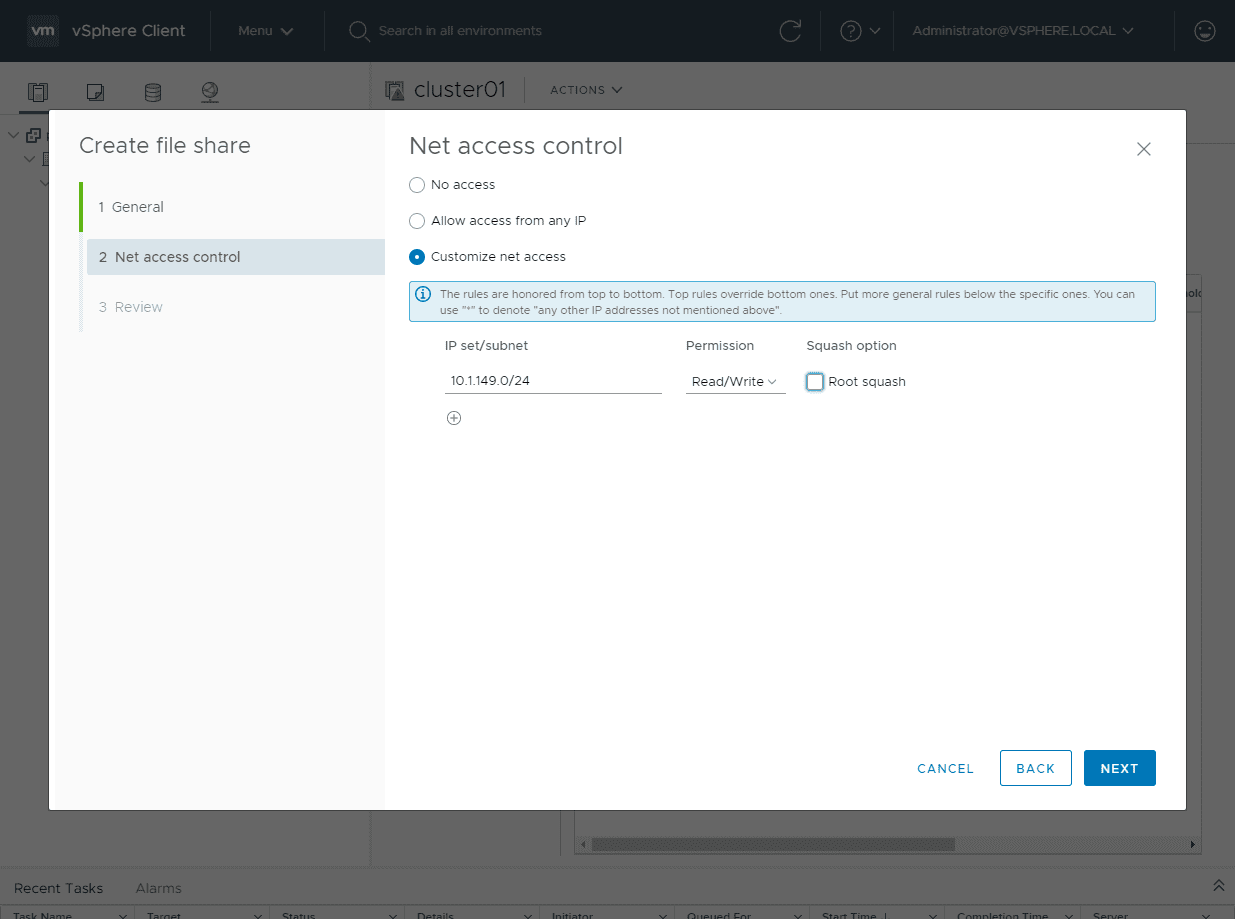Select the No access radio button
Viewport: 1235px width, 919px height.
(x=416, y=185)
